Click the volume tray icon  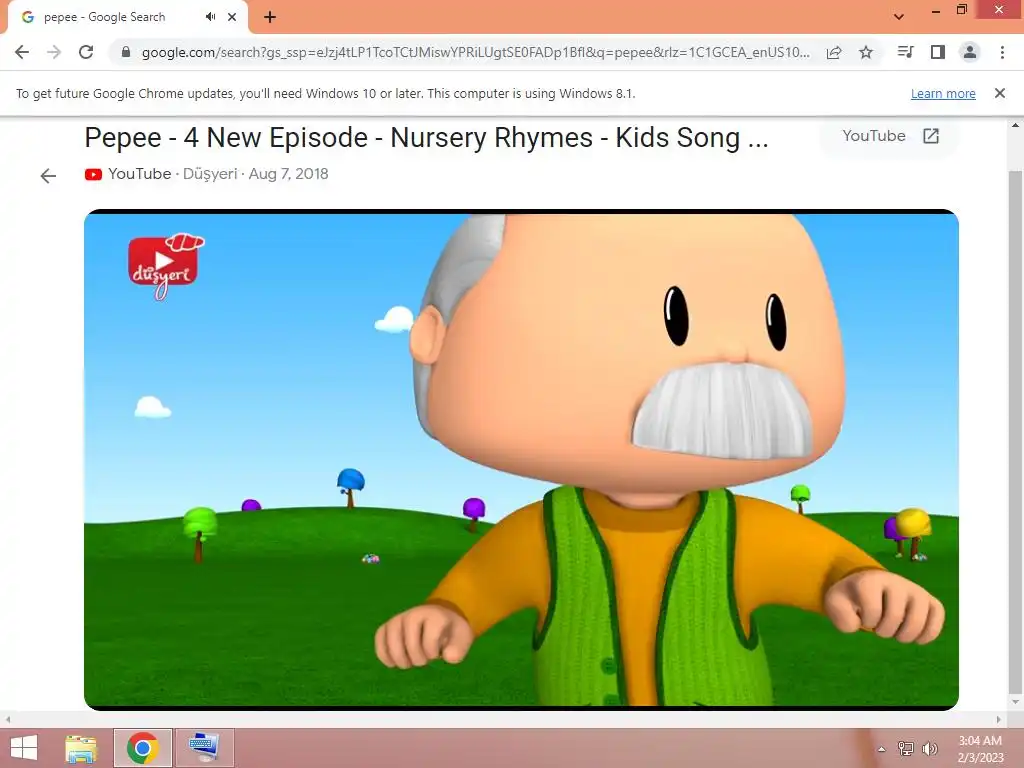(929, 748)
